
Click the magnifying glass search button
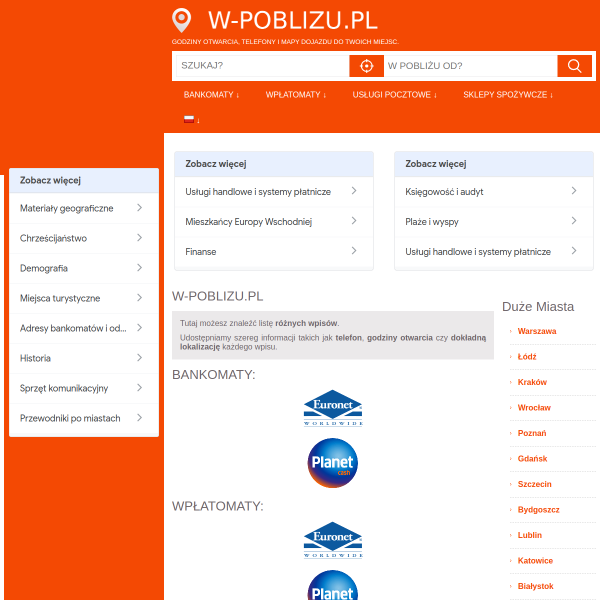pyautogui.click(x=574, y=66)
